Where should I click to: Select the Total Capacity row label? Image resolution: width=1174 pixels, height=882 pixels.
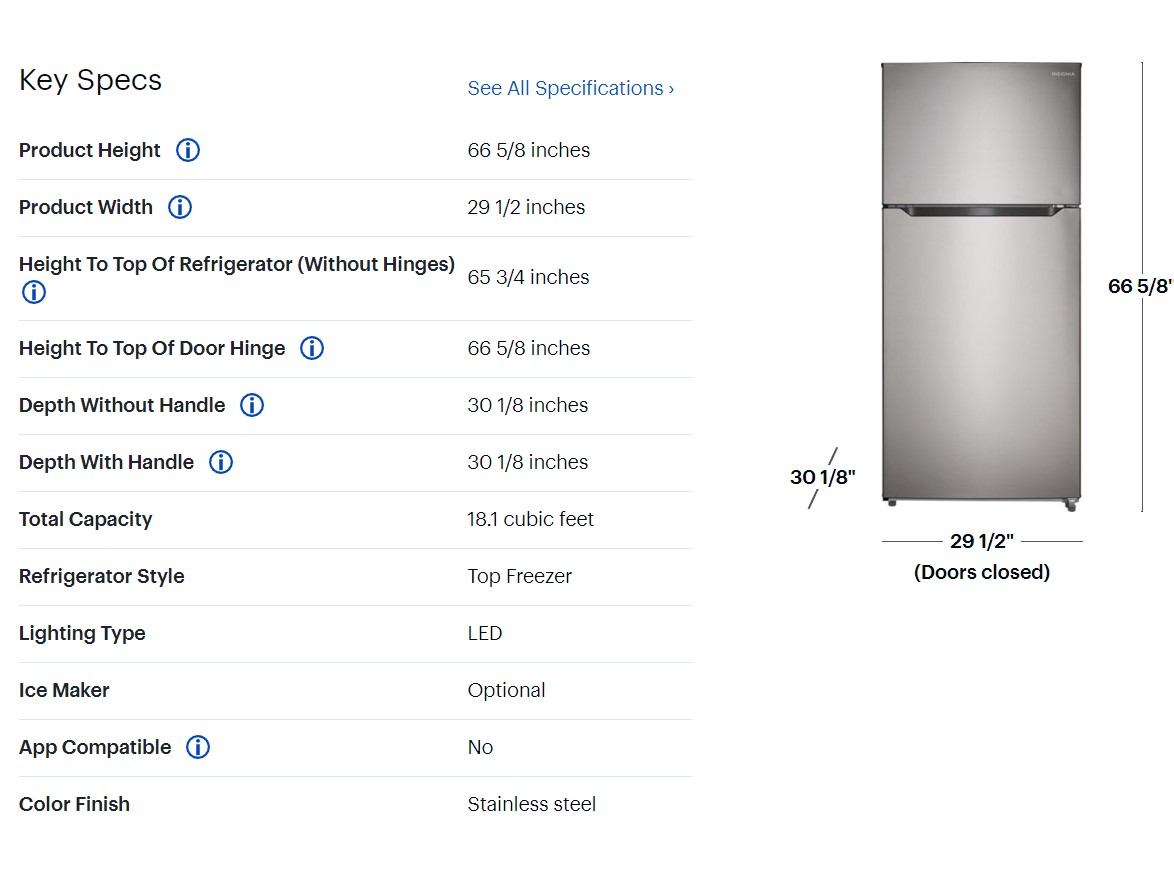[x=86, y=519]
